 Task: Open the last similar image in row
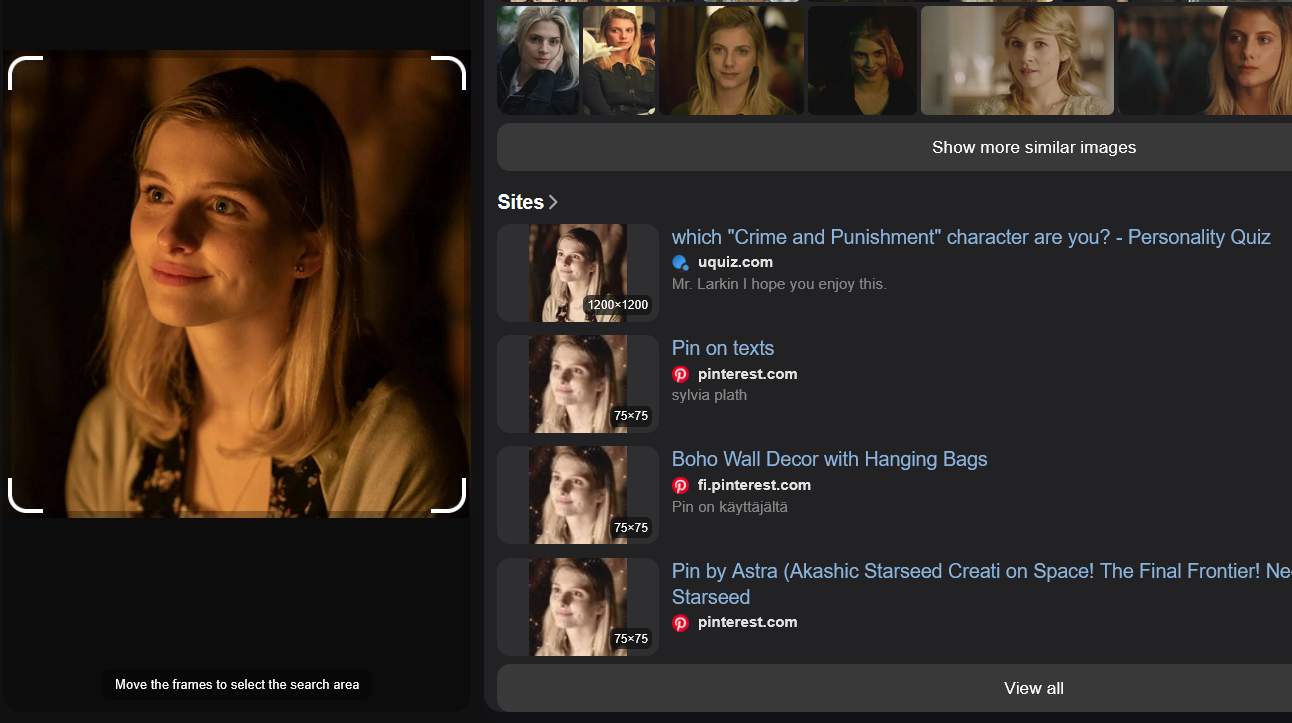(1205, 60)
